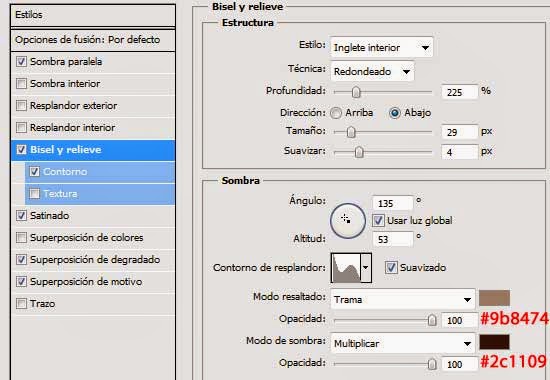Viewport: 550px width, 380px height.
Task: Click the highlight Opacidad field 100
Action: 459,320
